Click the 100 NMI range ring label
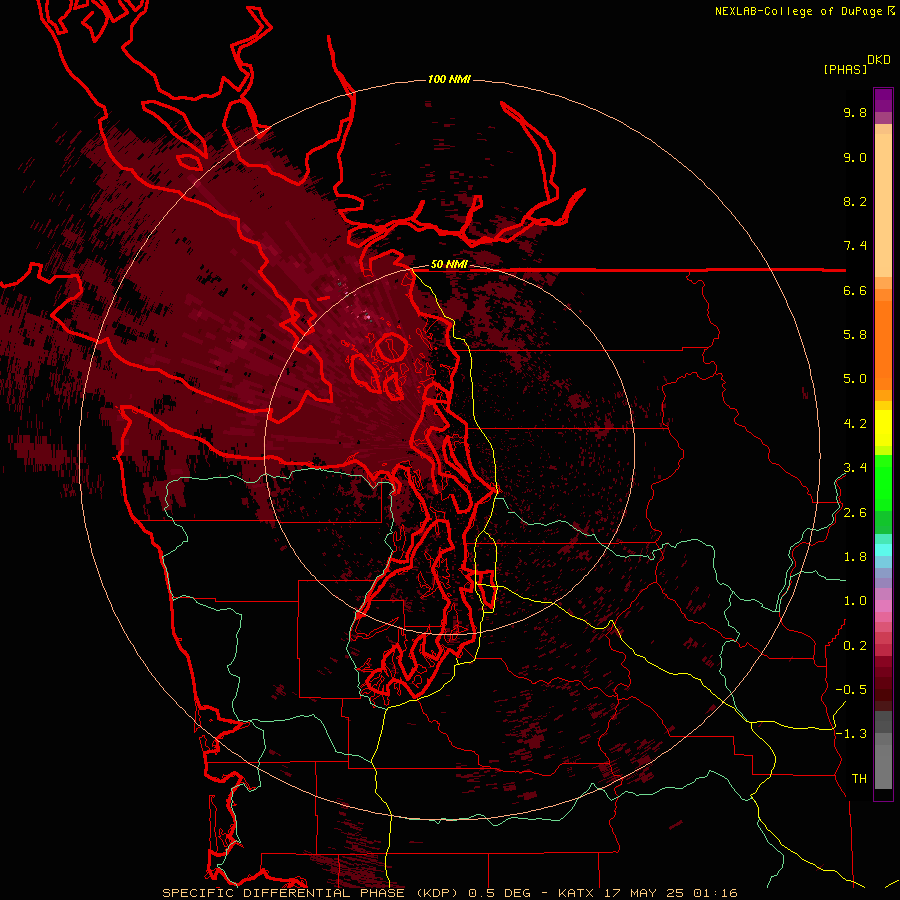This screenshot has height=900, width=900. click(x=449, y=79)
